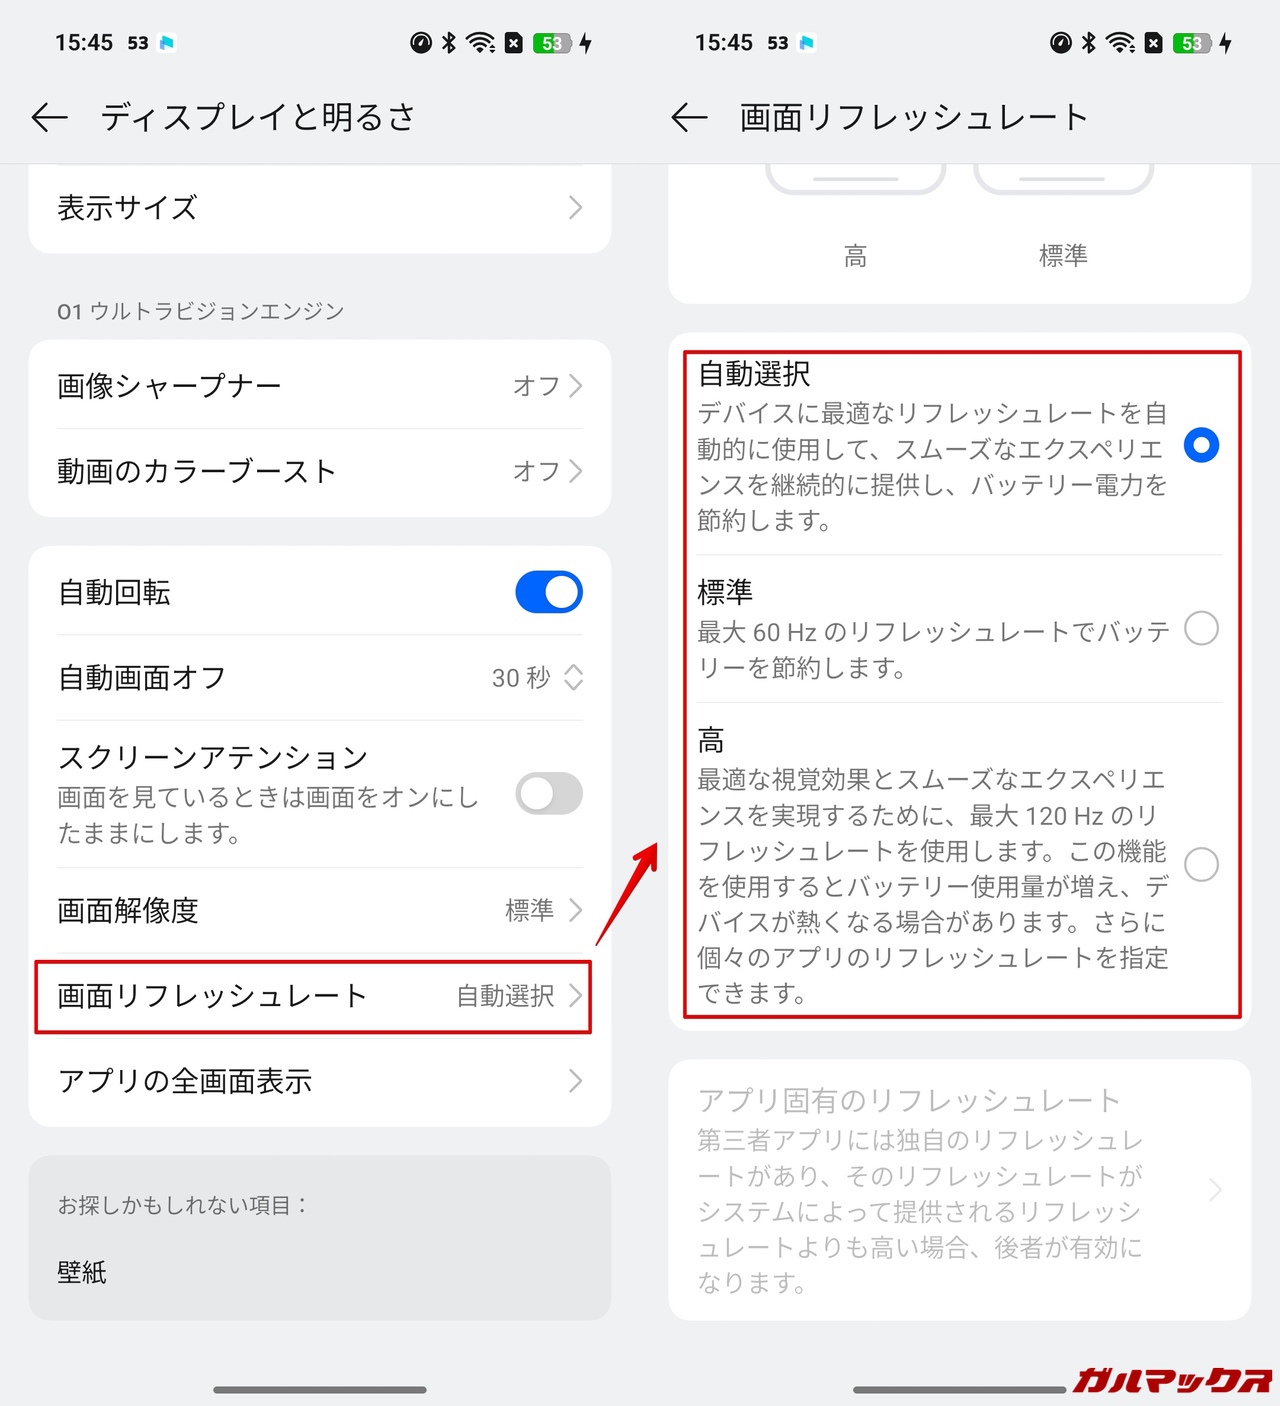The height and width of the screenshot is (1406, 1280).
Task: Open the 自動画面オフ 30 秒 picker
Action: 320,678
